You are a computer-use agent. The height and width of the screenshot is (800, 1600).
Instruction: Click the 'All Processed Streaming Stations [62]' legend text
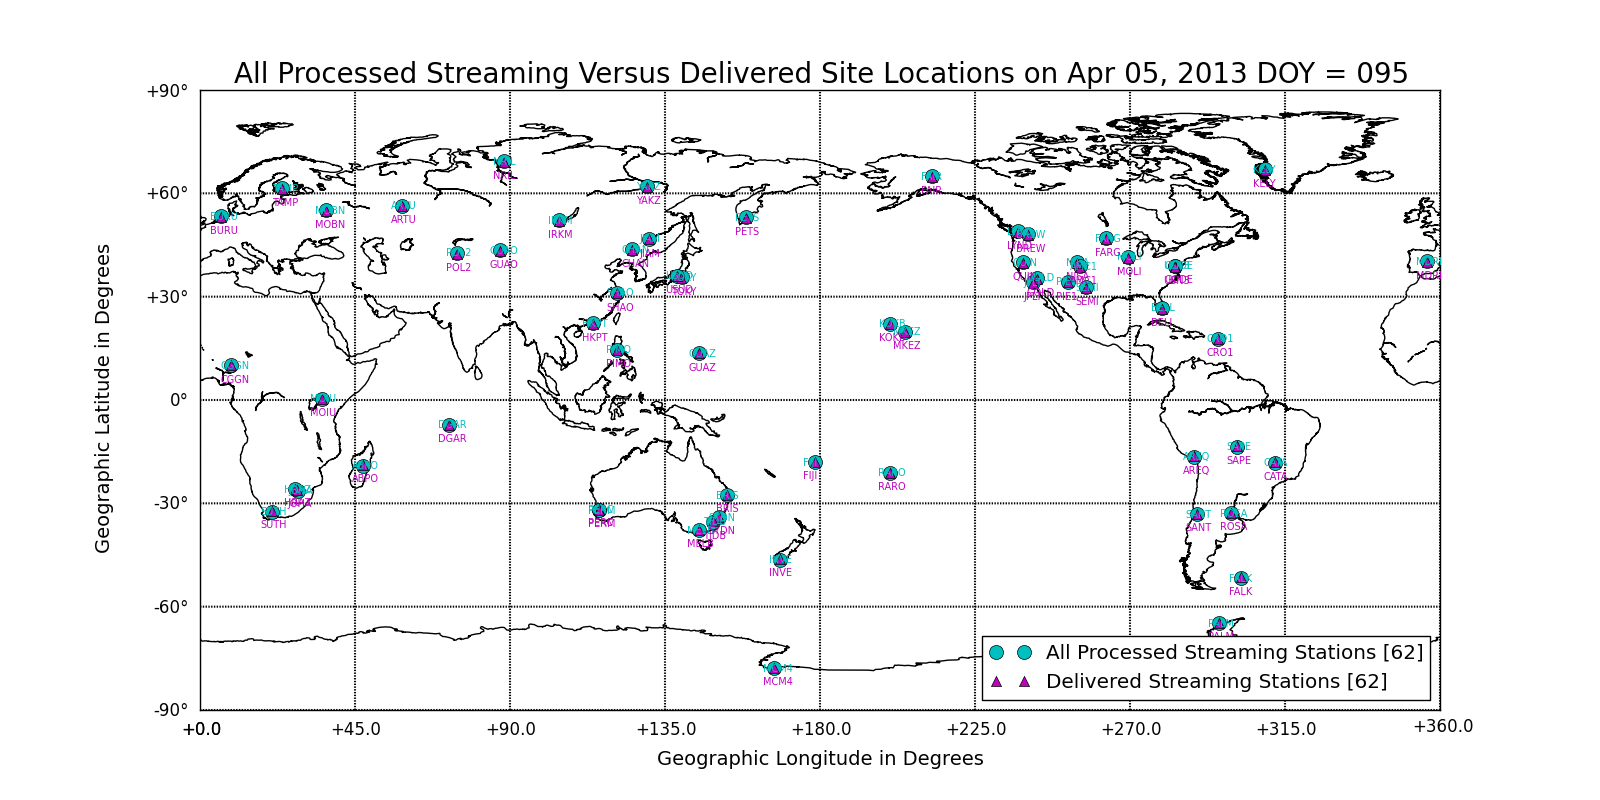1234,653
